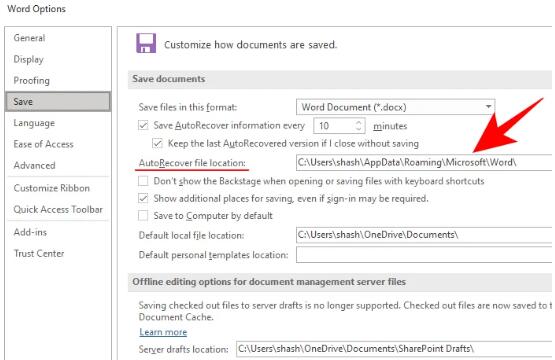Screen dimensions: 555x360
Task: Click the AutoRecover file location field
Action: 424,162
